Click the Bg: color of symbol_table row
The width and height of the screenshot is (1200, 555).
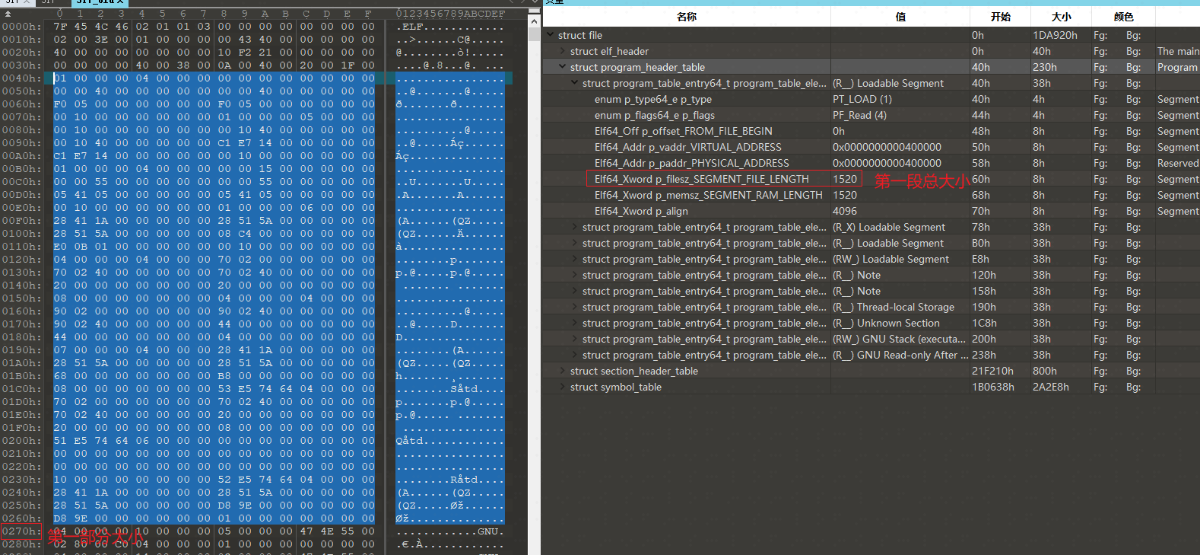1133,387
